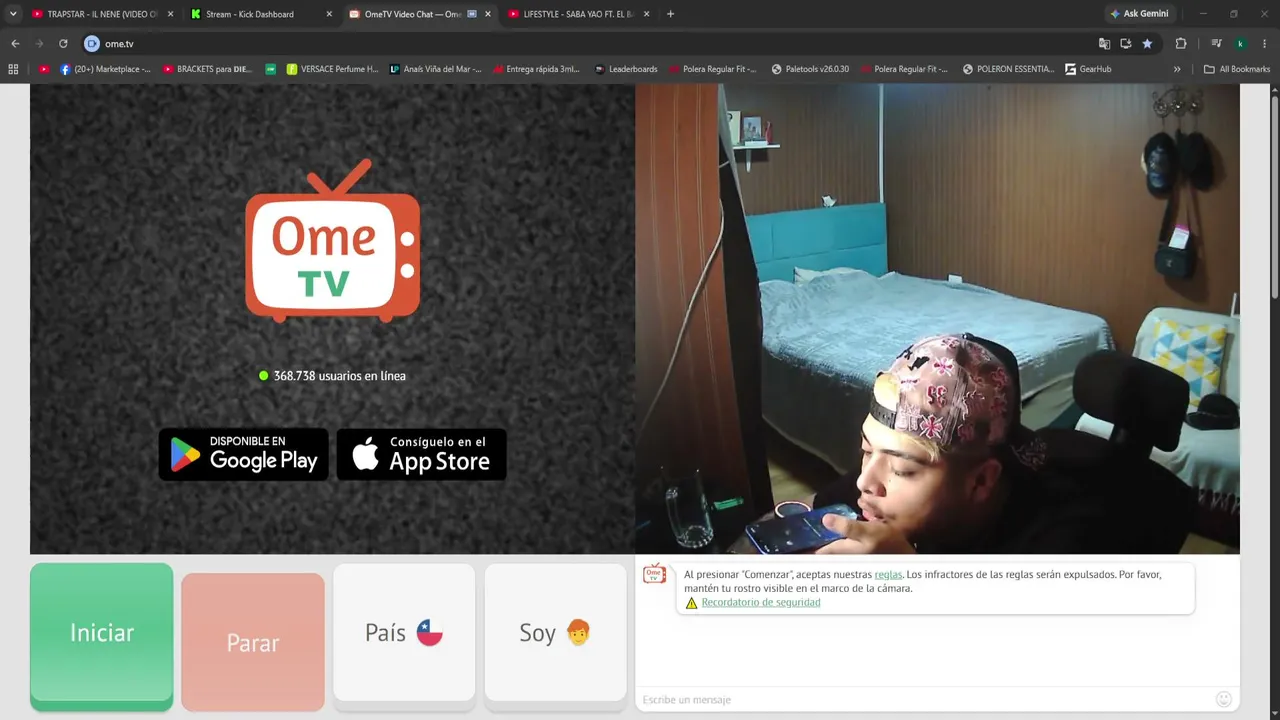This screenshot has width=1280, height=720.
Task: Minimize the Chrome window
Action: 1203,14
